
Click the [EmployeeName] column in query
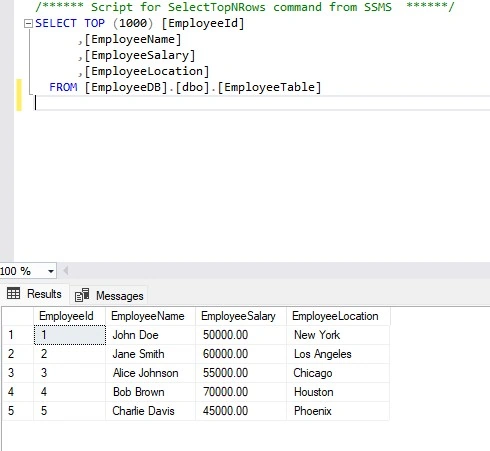click(133, 39)
